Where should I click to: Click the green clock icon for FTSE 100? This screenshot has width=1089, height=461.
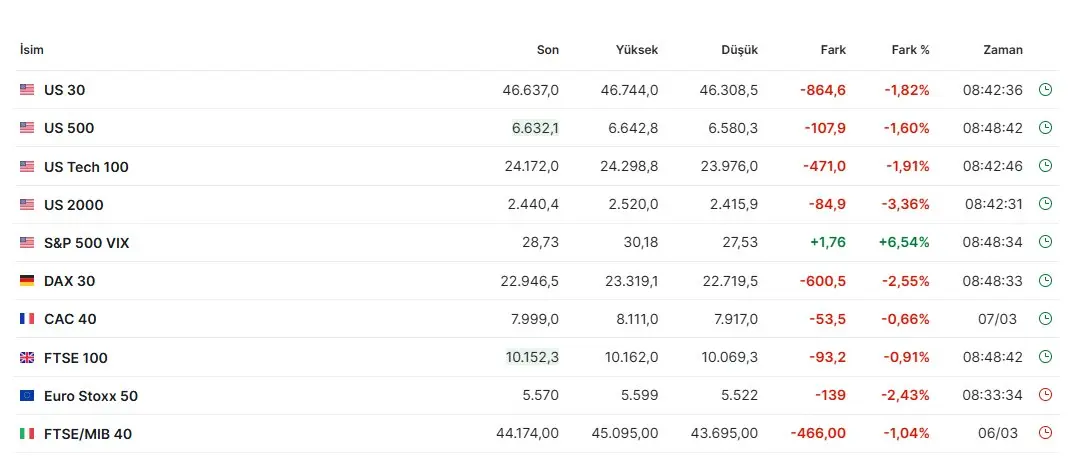1046,357
